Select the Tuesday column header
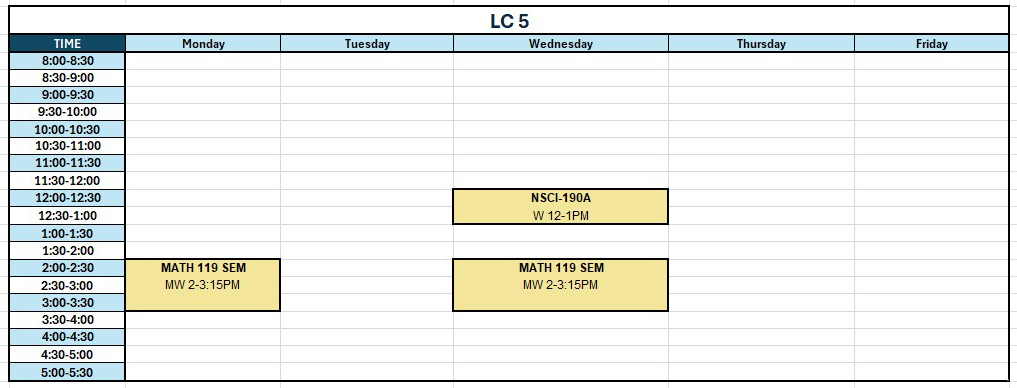The width and height of the screenshot is (1017, 388). 367,43
